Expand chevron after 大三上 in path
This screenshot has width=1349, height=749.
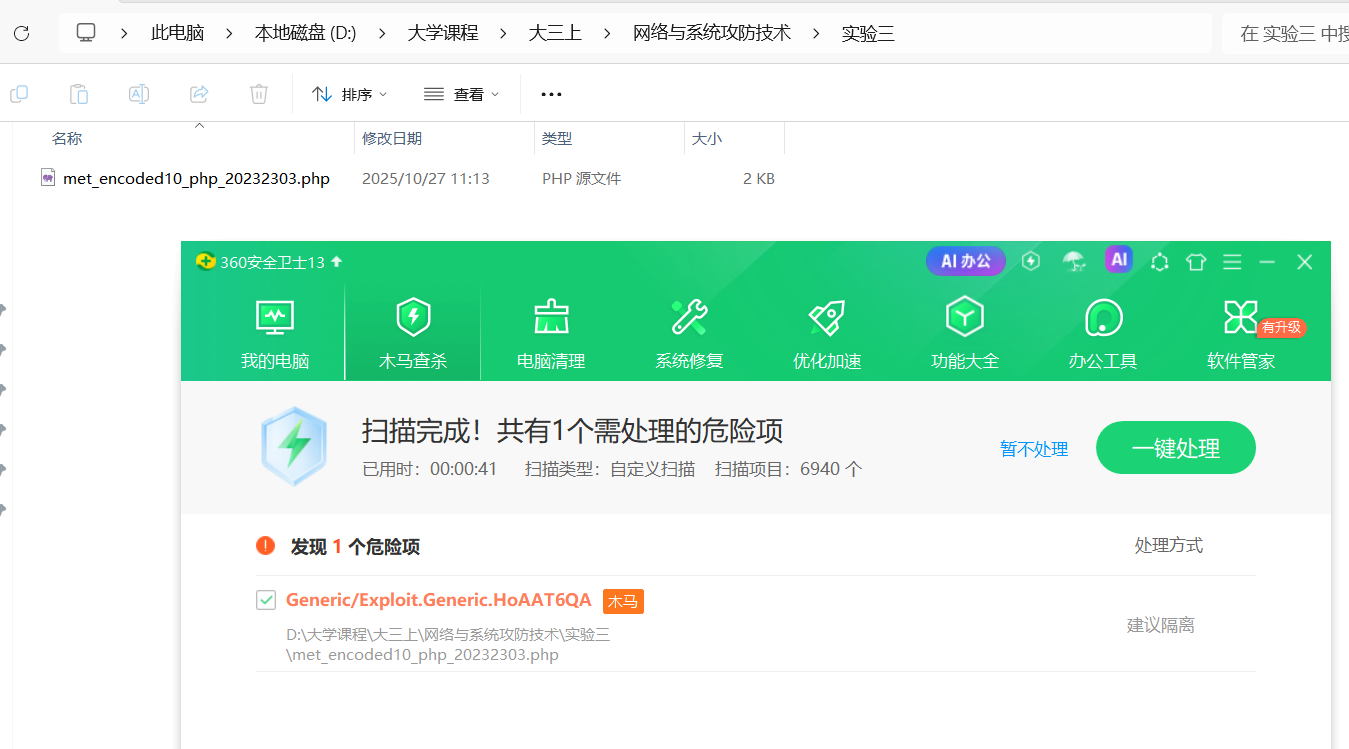pos(606,33)
